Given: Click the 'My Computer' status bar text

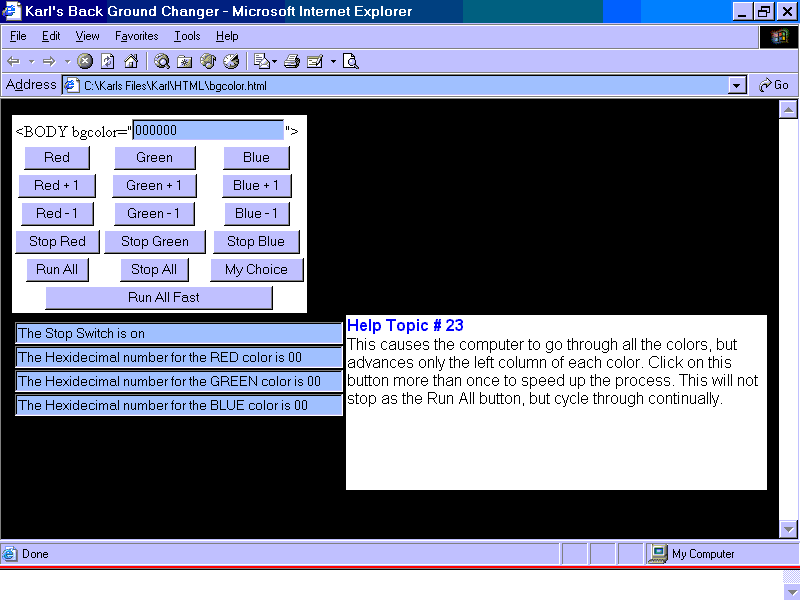Looking at the screenshot, I should 703,554.
